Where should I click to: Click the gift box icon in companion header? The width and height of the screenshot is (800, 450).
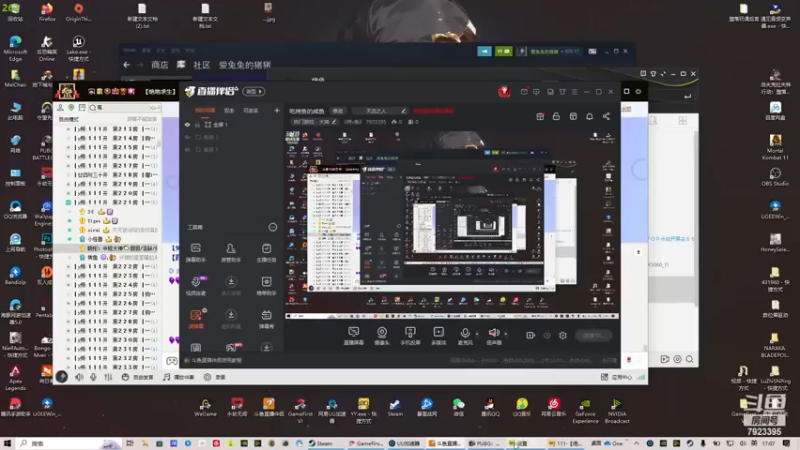540,116
